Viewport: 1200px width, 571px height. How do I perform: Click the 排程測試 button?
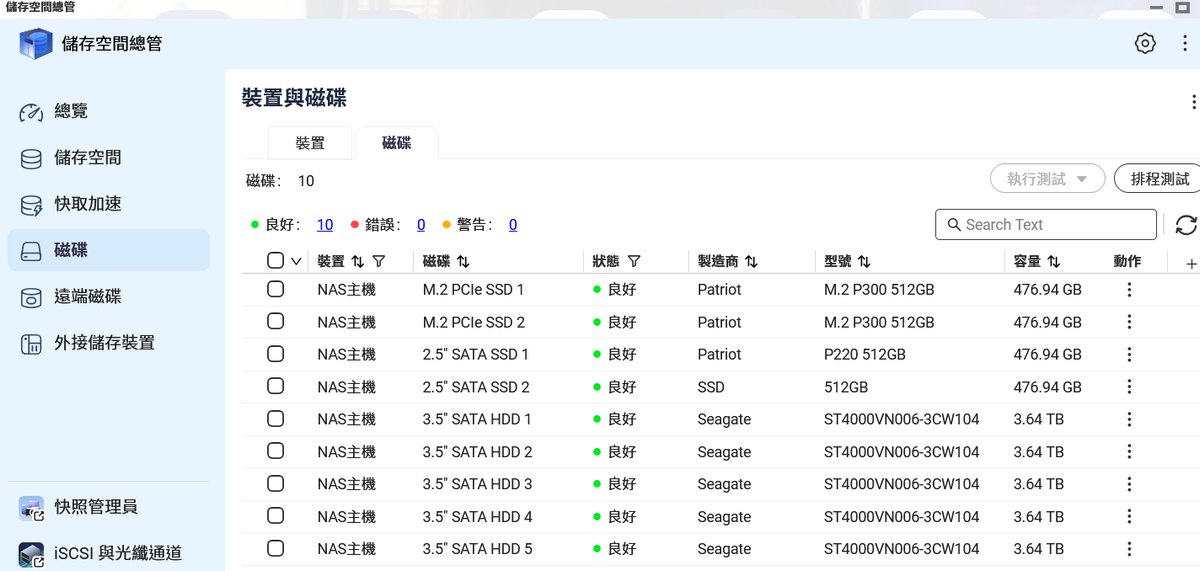[1160, 179]
